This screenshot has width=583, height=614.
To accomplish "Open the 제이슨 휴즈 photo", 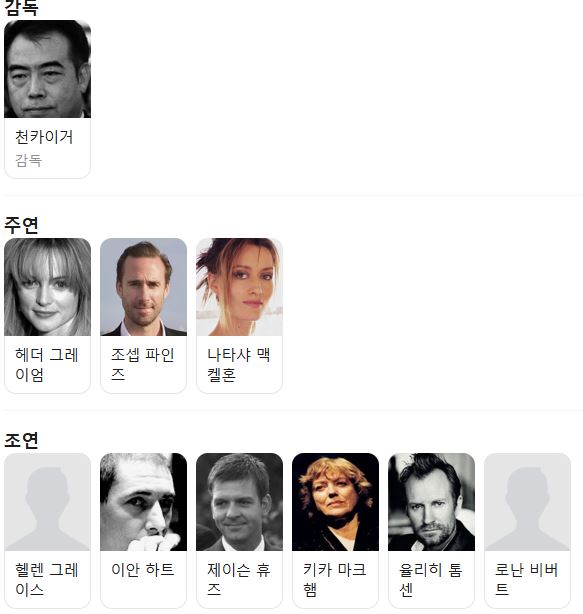I will click(x=239, y=502).
